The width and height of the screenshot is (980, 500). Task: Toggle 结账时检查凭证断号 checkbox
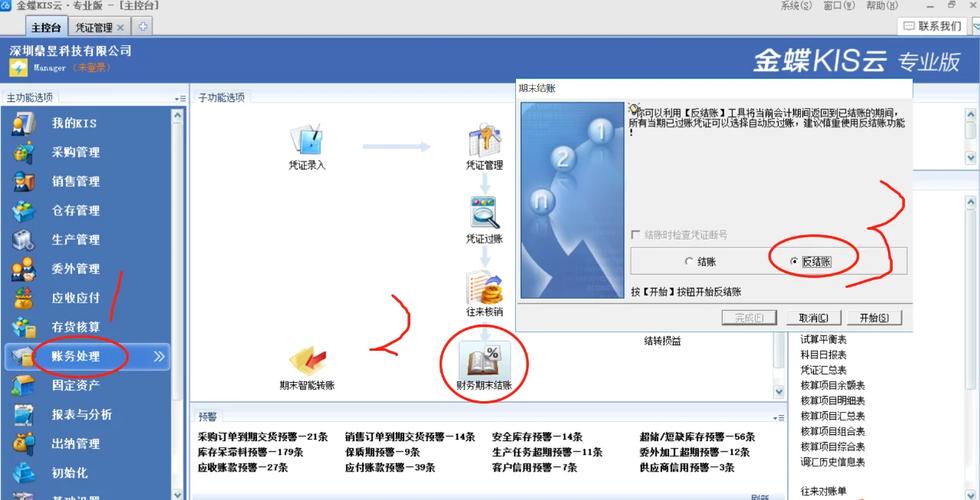(636, 235)
